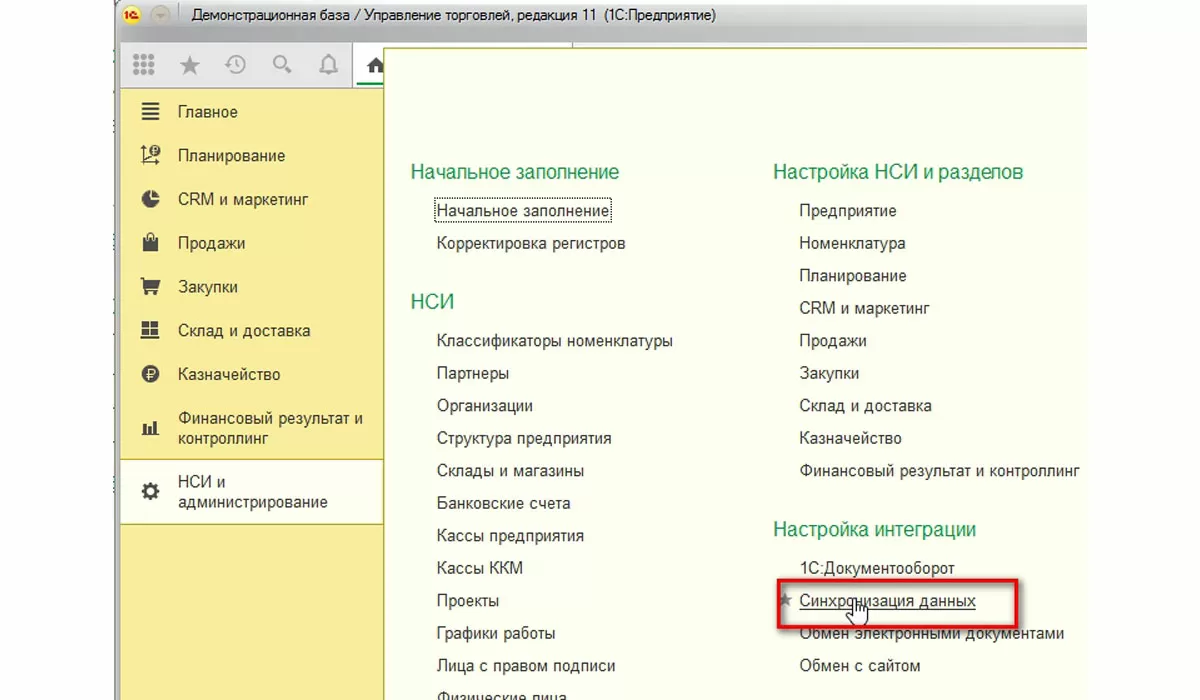Open Предприятие settings link

pyautogui.click(x=848, y=211)
